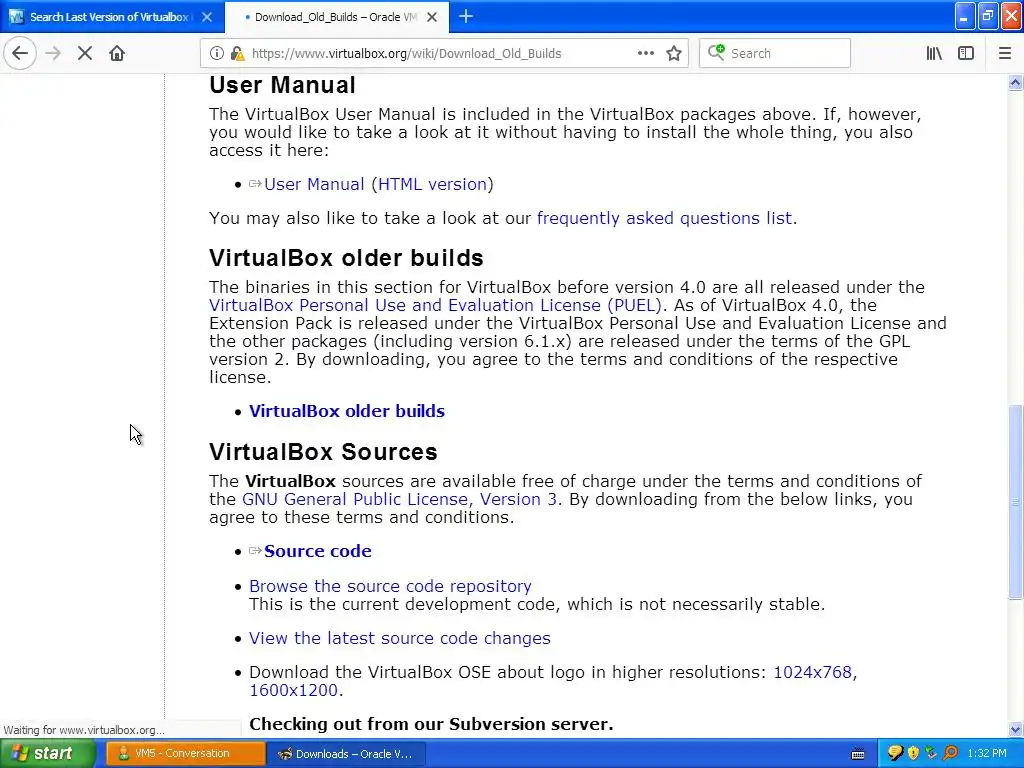Screen dimensions: 1024x768
Task: Download the 1024x768 logo
Action: (x=812, y=672)
